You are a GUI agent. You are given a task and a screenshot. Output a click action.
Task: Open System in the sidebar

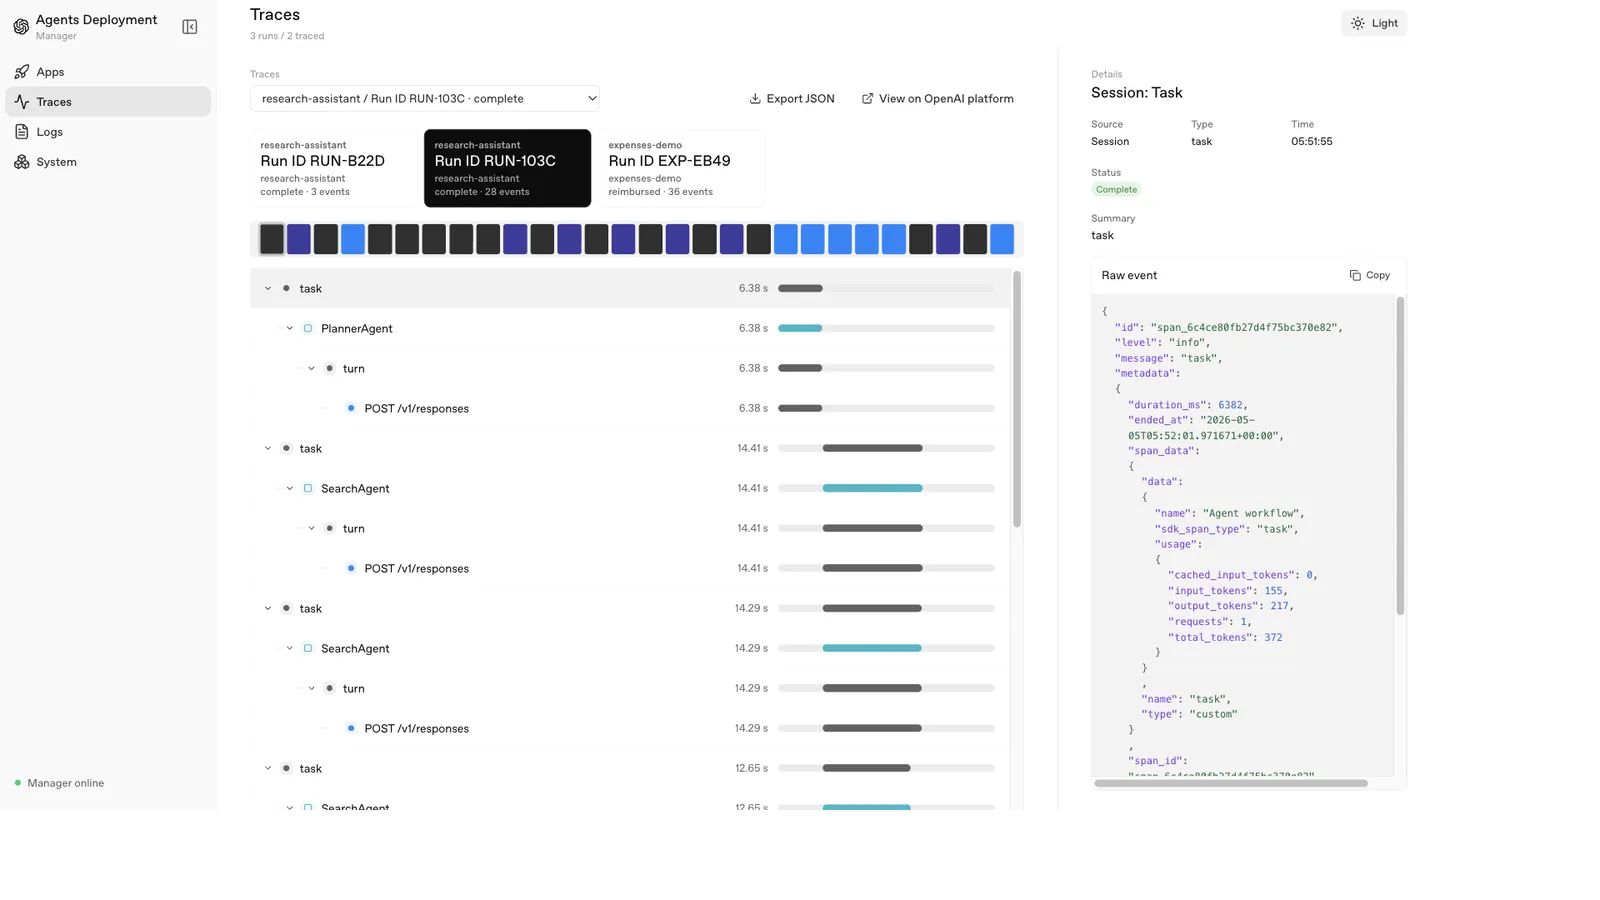point(108,162)
